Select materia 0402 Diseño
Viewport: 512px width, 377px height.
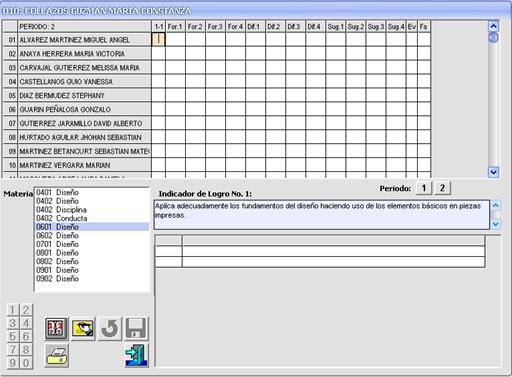click(92, 201)
